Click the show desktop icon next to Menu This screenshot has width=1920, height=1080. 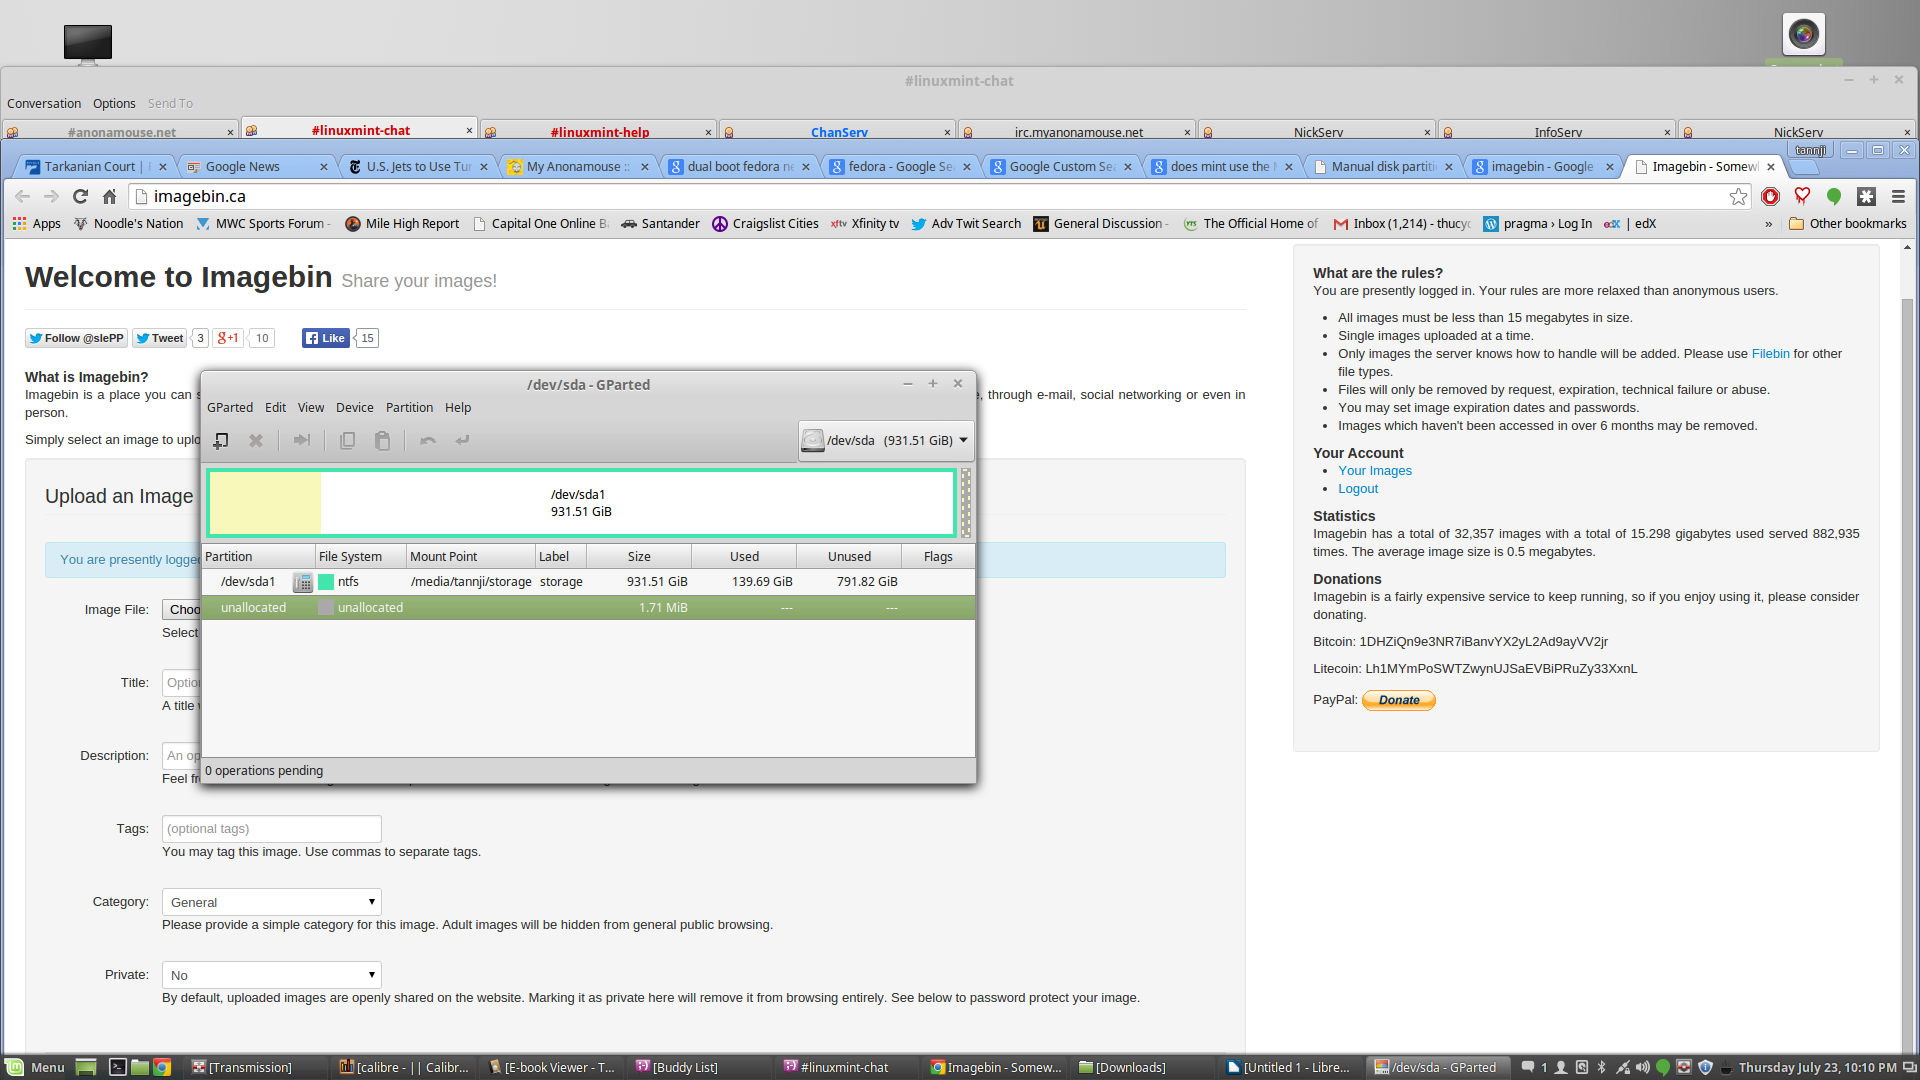(x=86, y=1067)
